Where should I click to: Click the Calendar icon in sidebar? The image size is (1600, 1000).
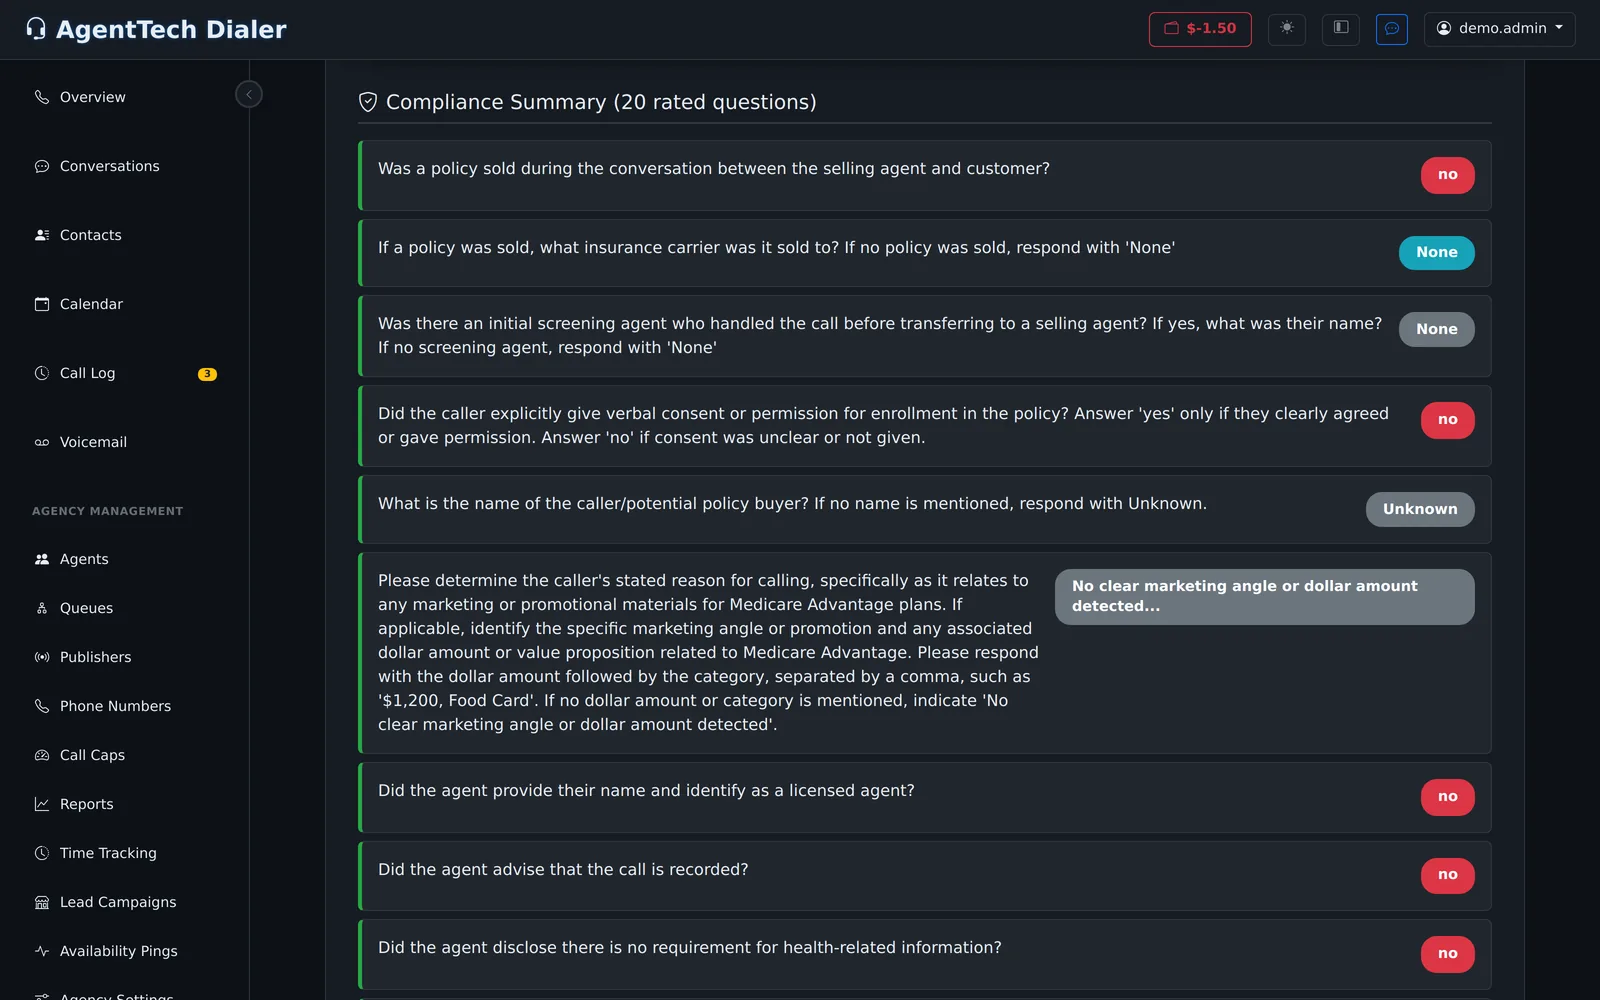pos(42,304)
